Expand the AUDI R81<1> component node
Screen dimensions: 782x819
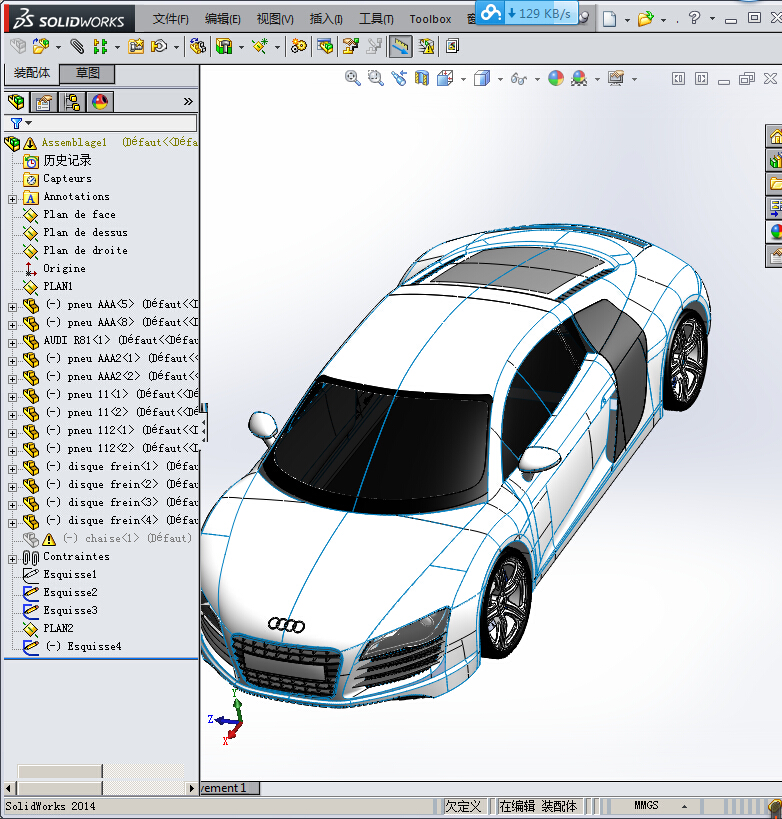[12, 341]
